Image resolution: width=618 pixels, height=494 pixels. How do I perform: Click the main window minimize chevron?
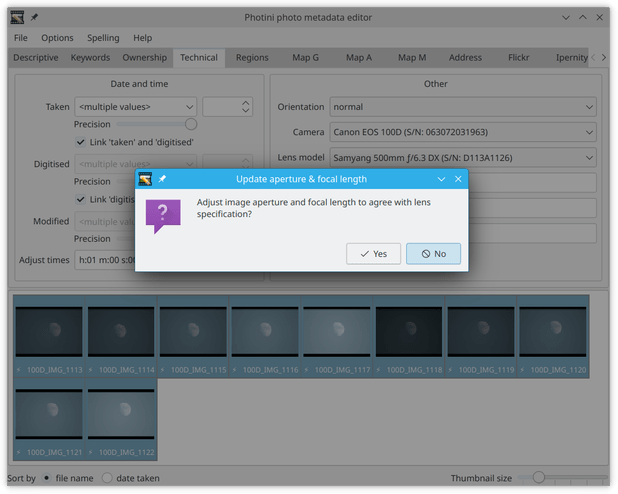566,17
